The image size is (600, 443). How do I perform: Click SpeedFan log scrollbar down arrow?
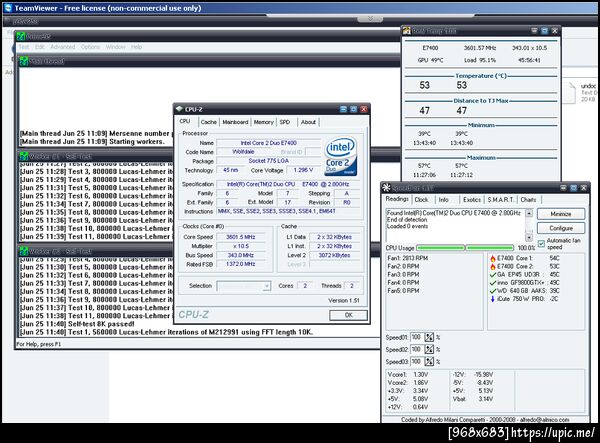tap(529, 238)
